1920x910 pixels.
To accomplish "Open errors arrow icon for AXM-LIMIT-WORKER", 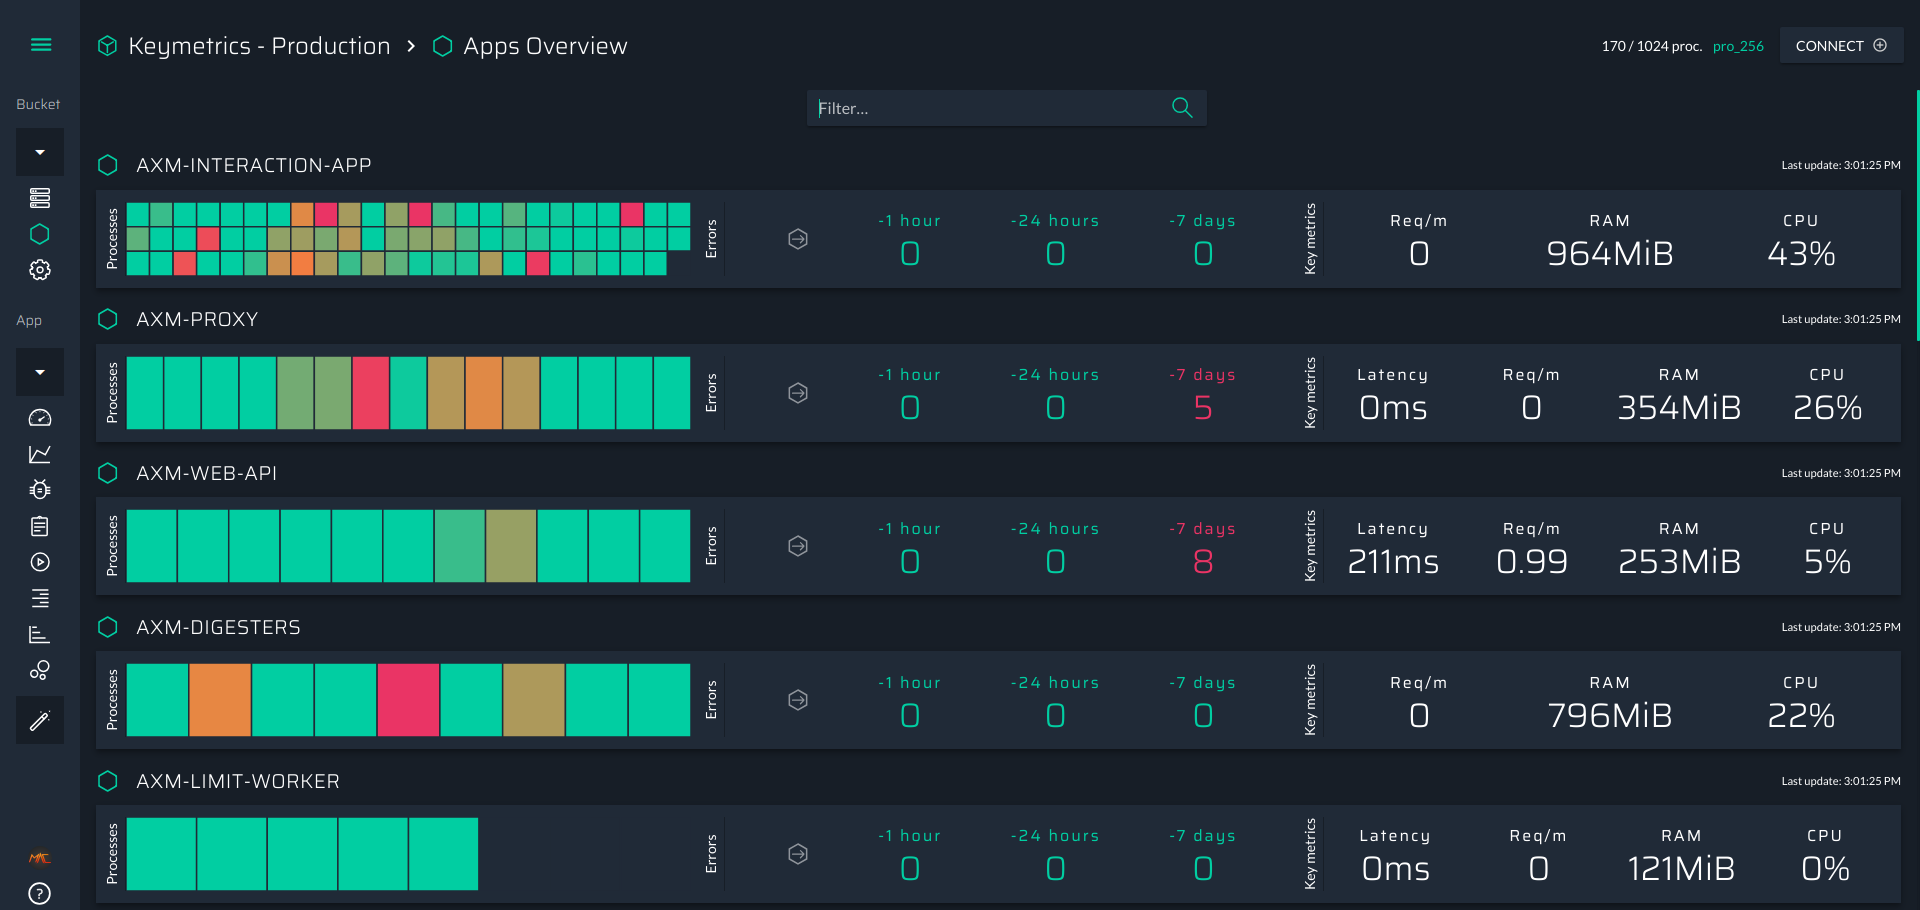I will coord(798,854).
